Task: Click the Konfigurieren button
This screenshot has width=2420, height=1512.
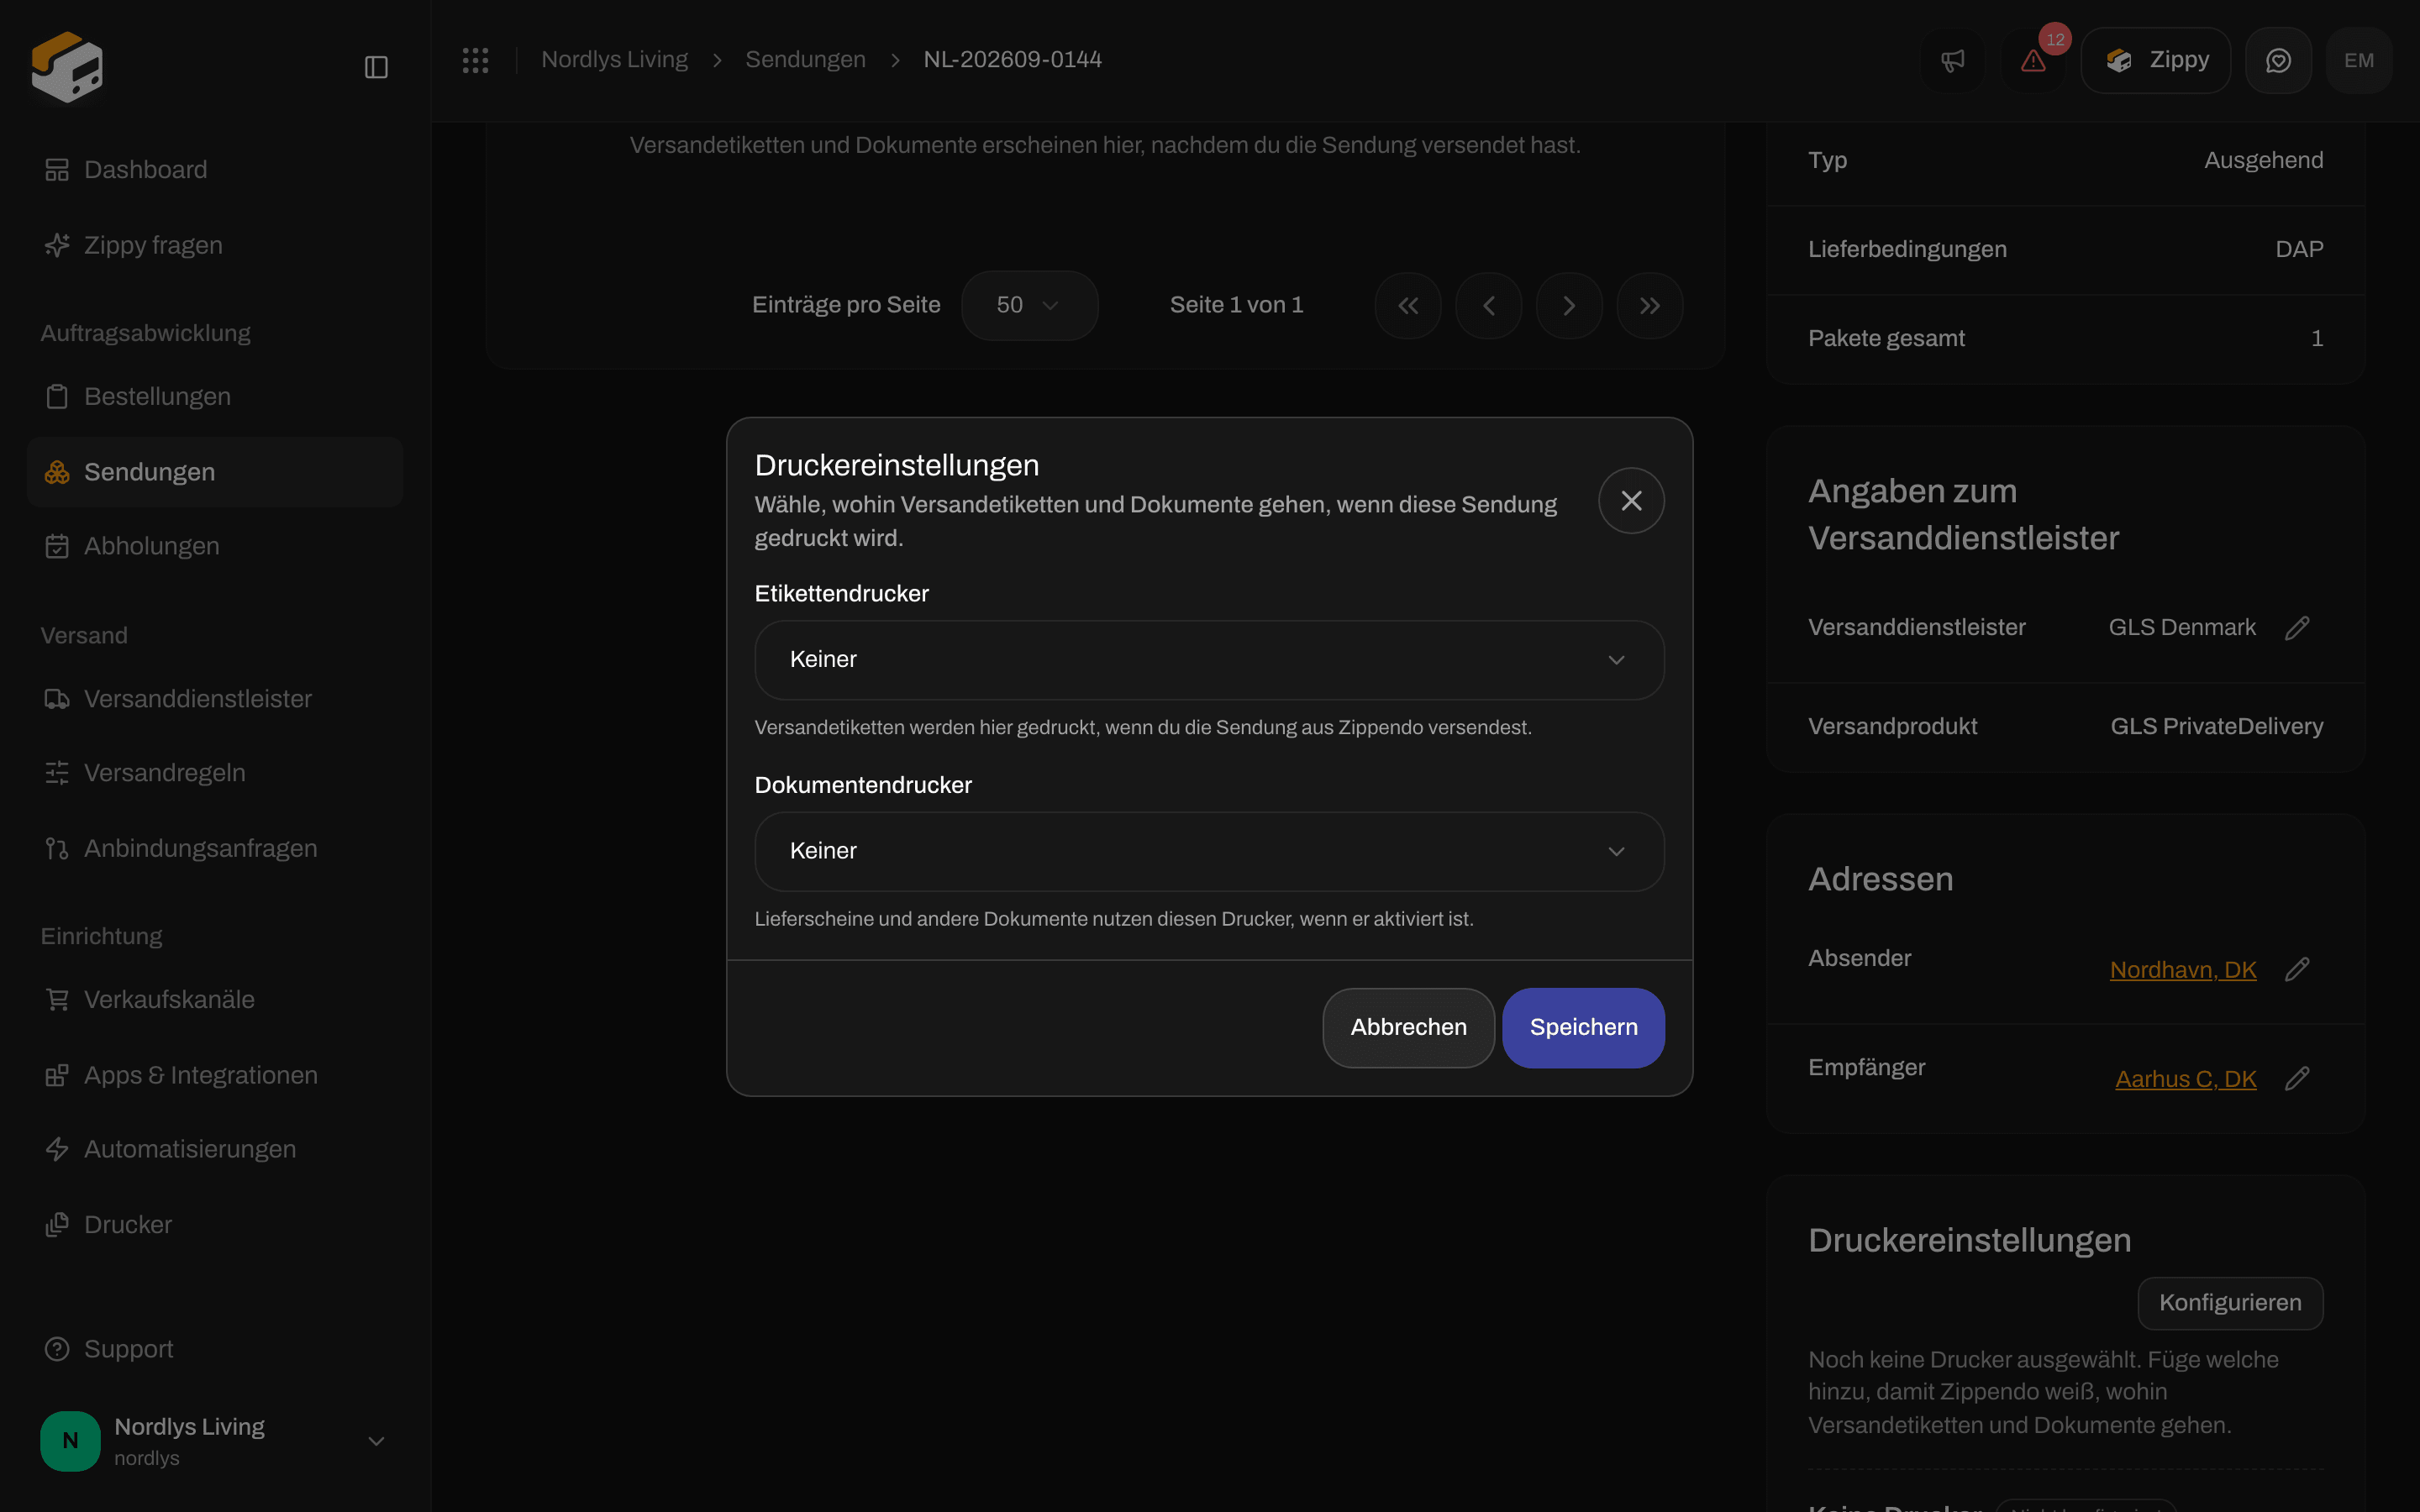Action: click(x=2230, y=1303)
